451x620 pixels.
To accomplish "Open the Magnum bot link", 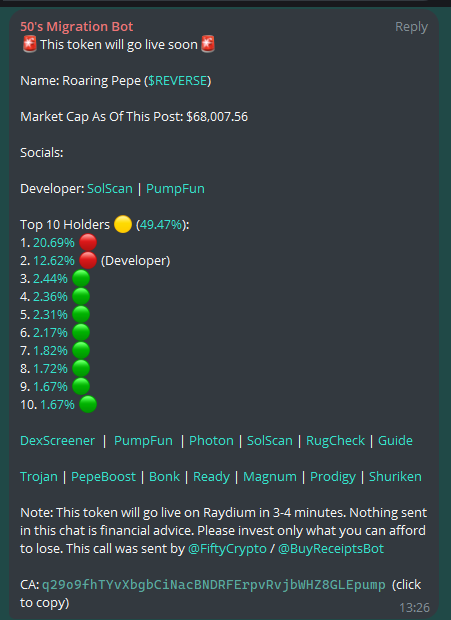I will [270, 477].
